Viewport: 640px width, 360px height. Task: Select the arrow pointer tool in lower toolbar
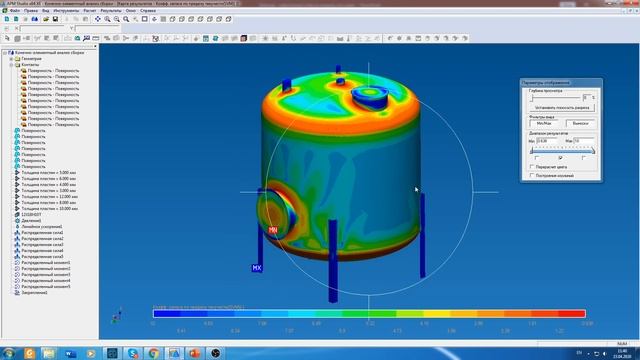pos(7,38)
